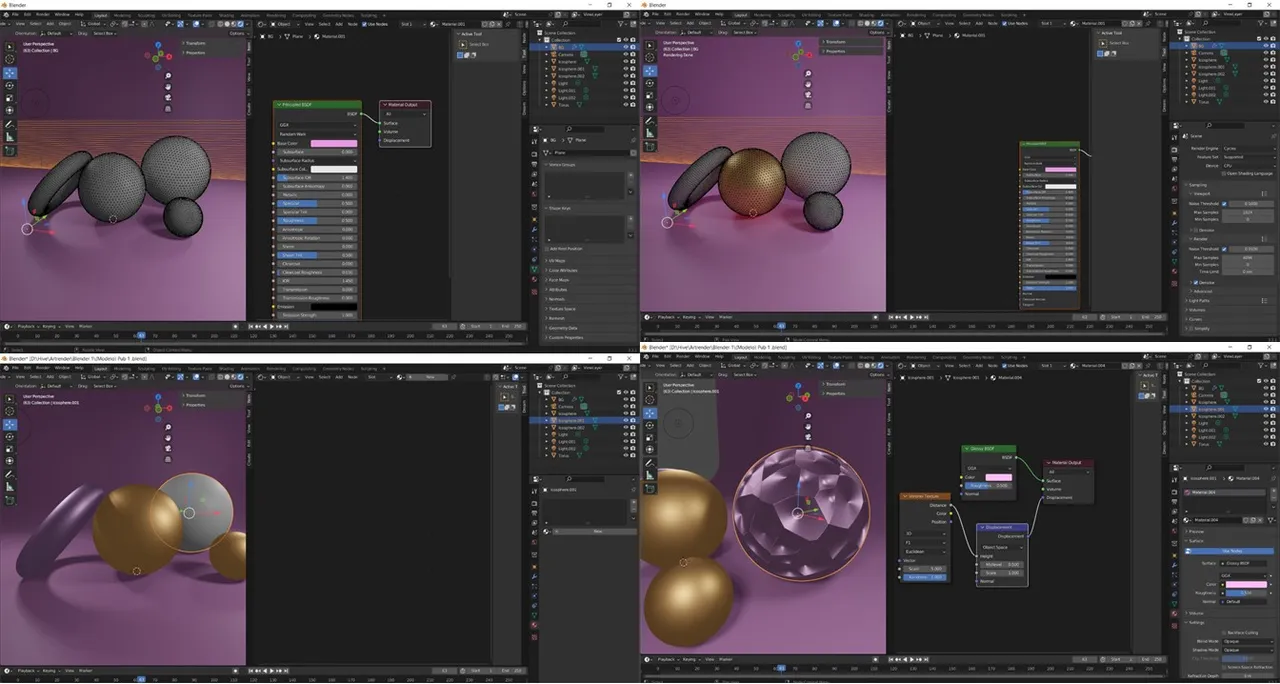Select the Measure tool in the Vertex Groups window
The width and height of the screenshot is (1280, 684).
point(10,136)
